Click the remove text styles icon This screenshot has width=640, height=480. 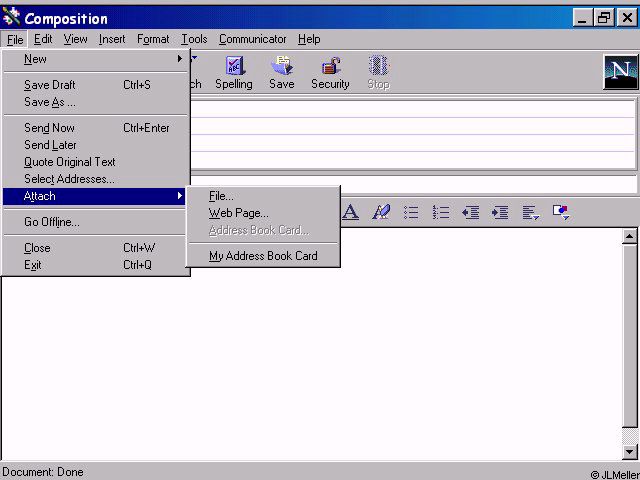pyautogui.click(x=381, y=212)
